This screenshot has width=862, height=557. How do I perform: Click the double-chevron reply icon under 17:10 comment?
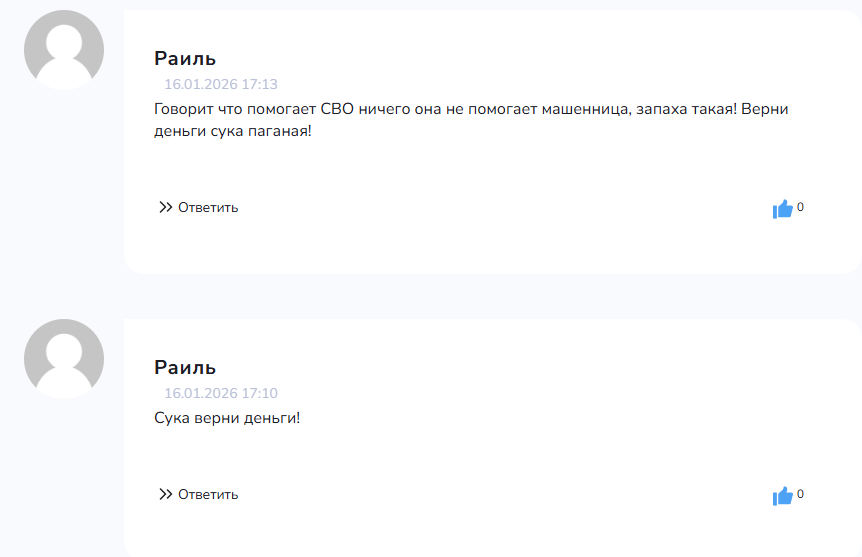tap(165, 494)
